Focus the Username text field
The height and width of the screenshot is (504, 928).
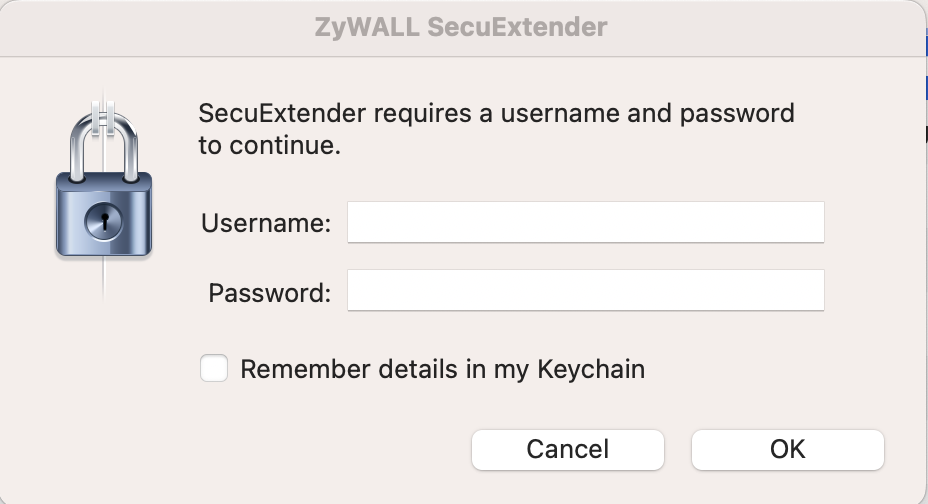pos(585,222)
